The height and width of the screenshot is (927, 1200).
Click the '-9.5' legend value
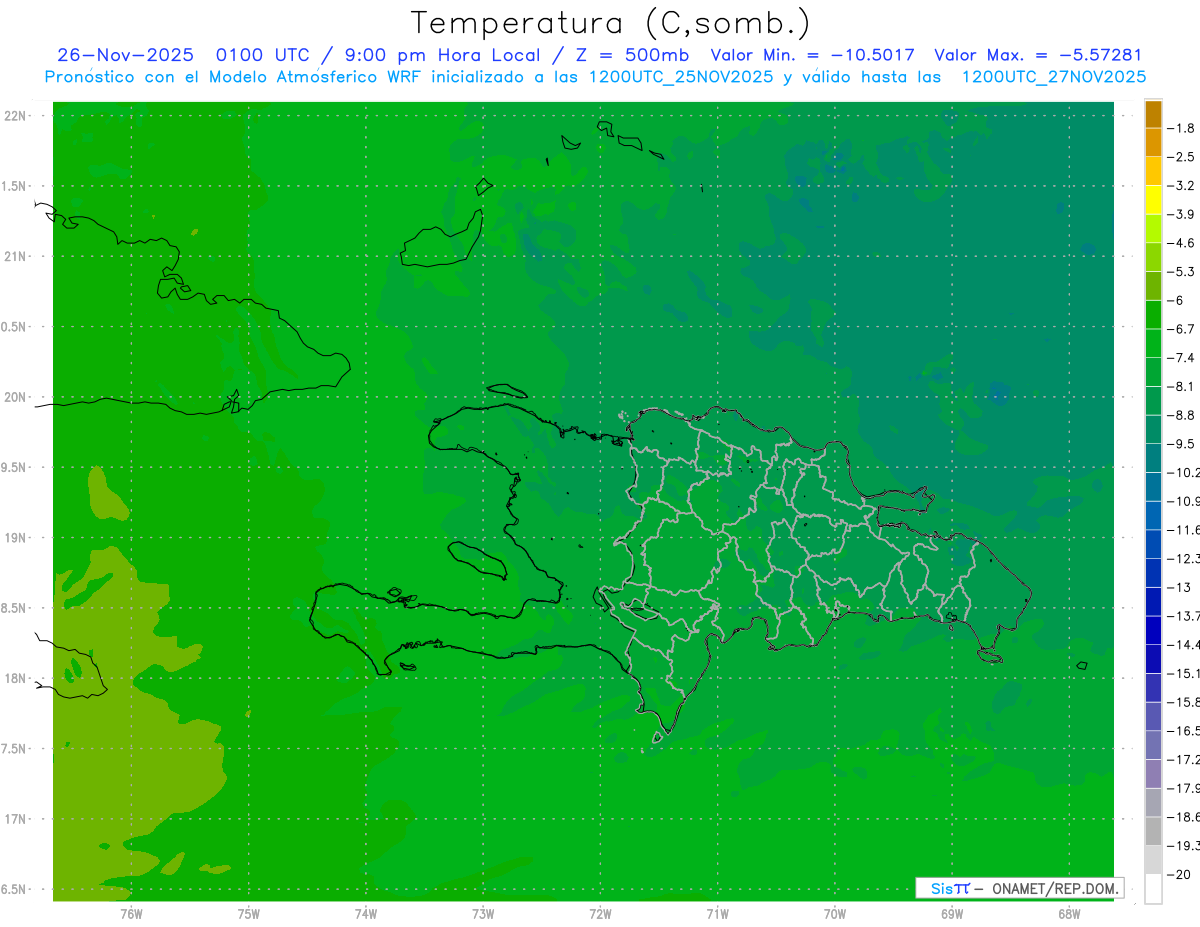coord(1182,444)
